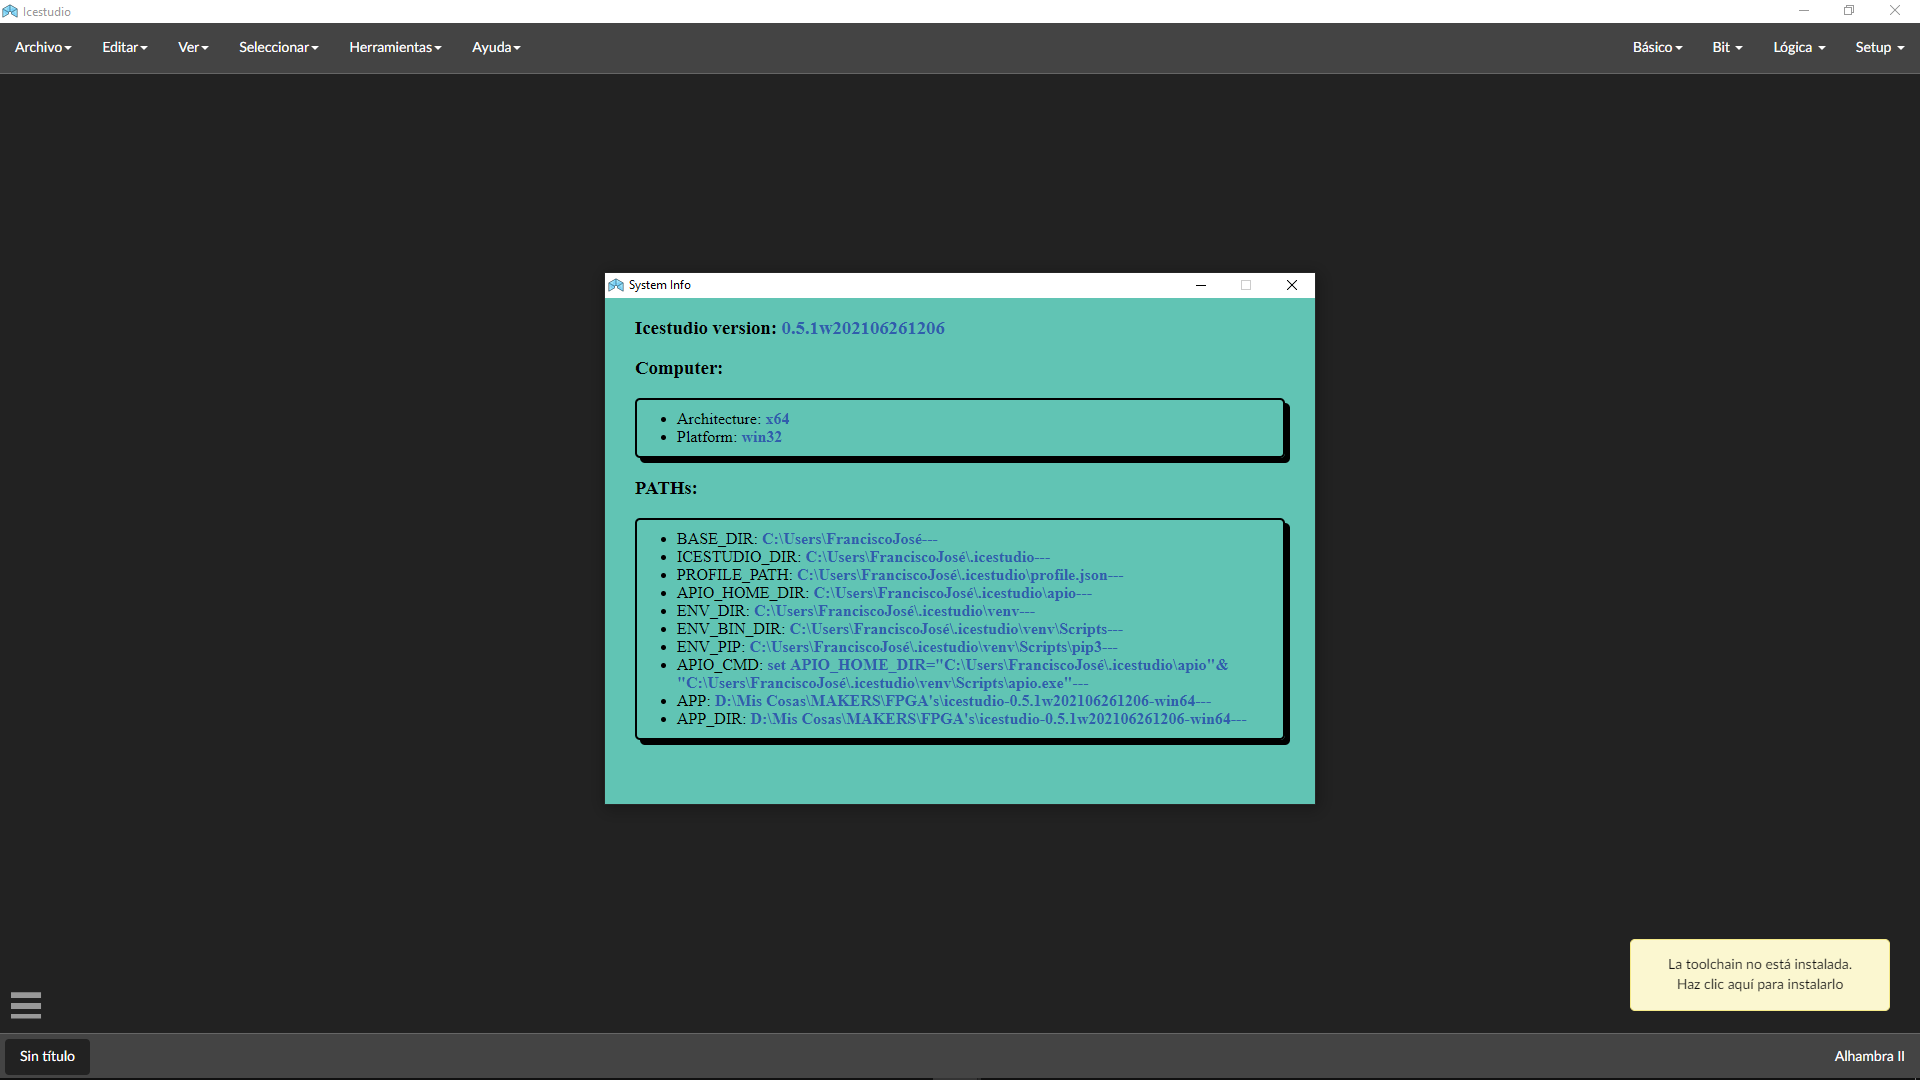This screenshot has height=1080, width=1920.
Task: Click the gamepad icon on System Info dialog
Action: (x=615, y=285)
